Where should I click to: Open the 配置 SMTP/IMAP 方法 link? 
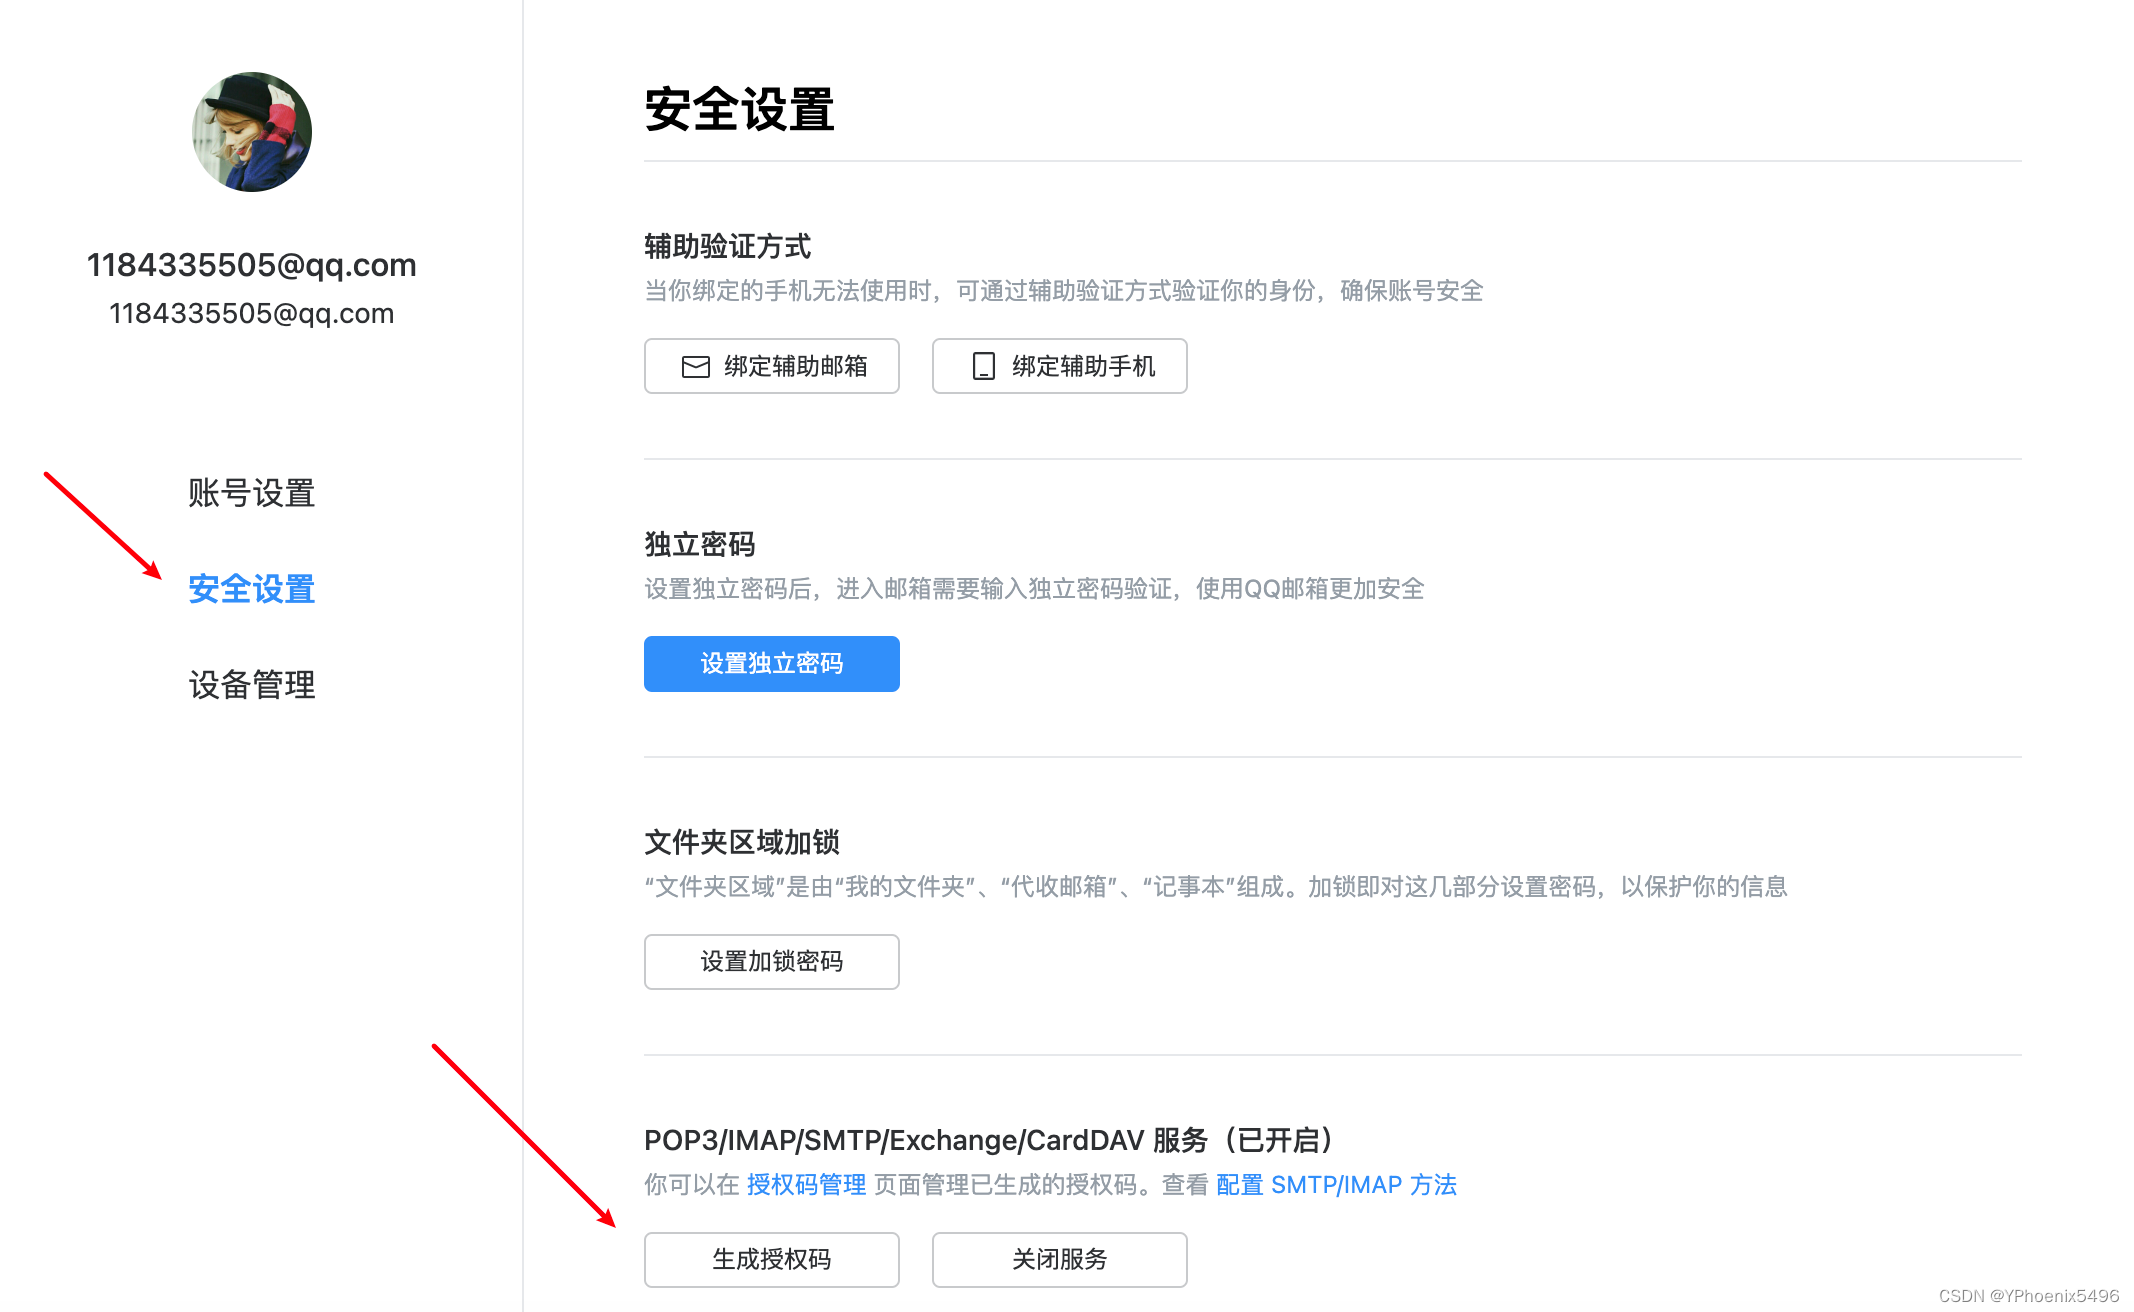click(x=1336, y=1185)
